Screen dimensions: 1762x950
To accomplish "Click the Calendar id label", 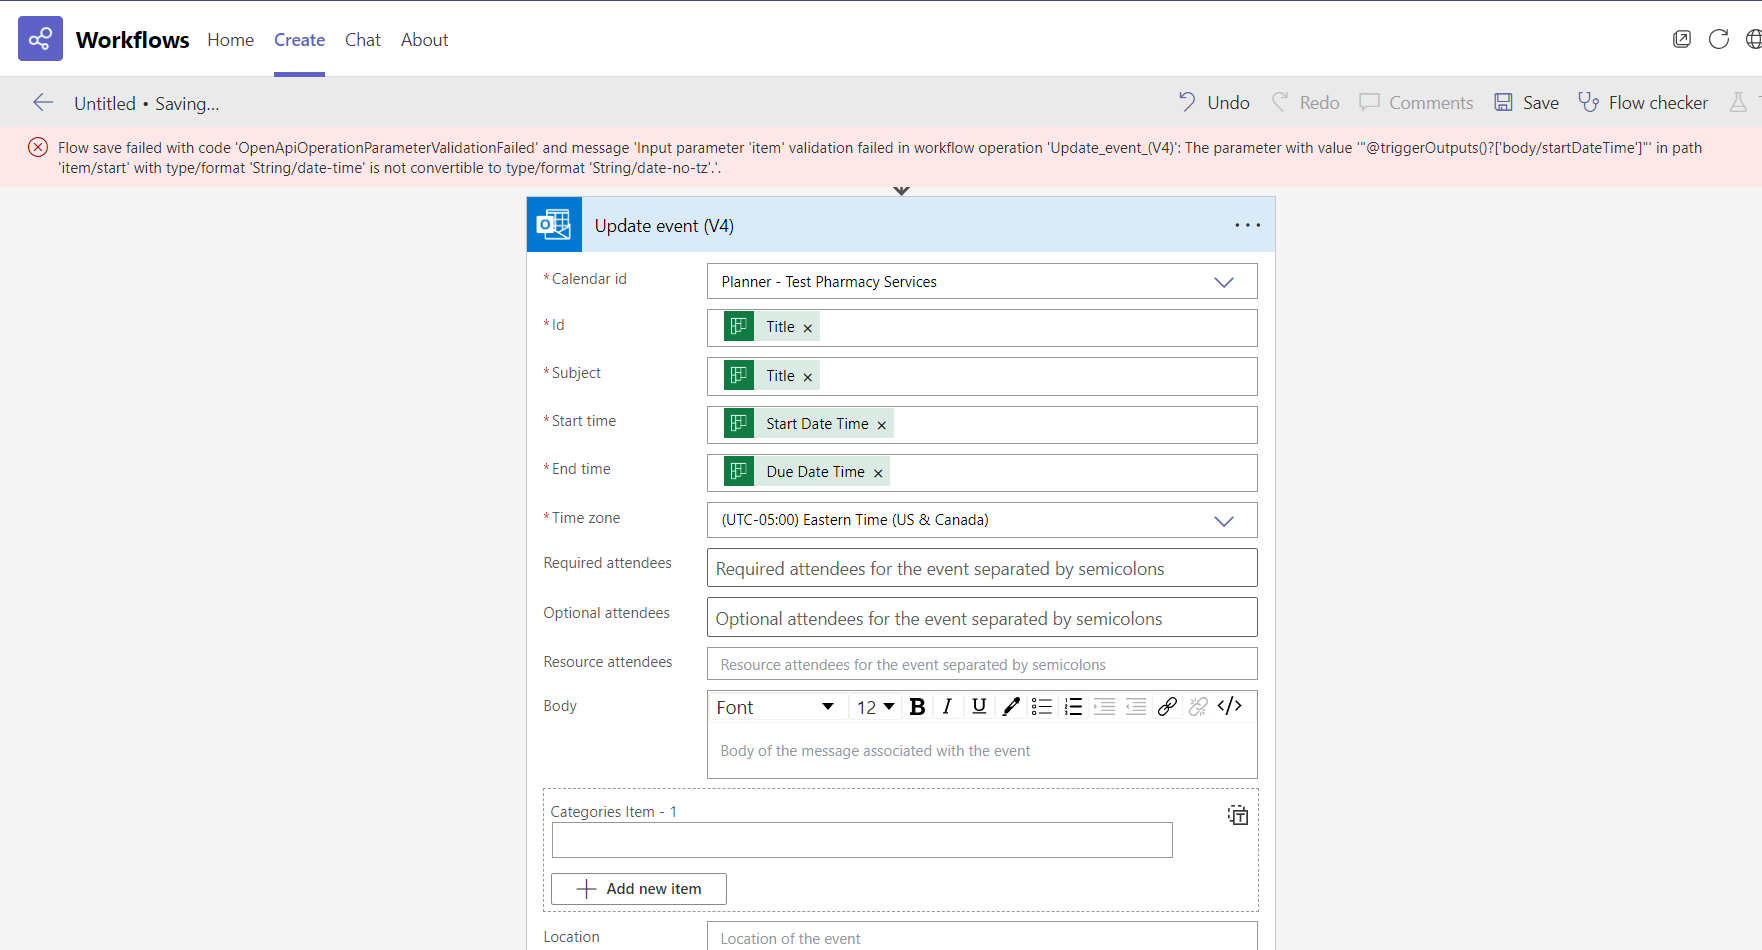I will click(589, 279).
